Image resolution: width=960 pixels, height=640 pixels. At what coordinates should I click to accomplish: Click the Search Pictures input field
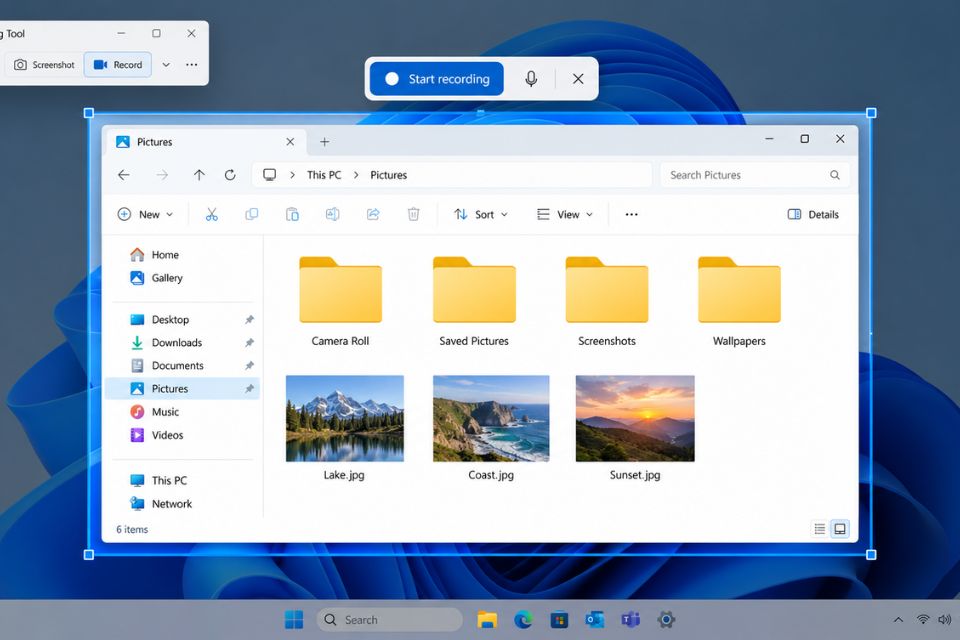pyautogui.click(x=754, y=175)
